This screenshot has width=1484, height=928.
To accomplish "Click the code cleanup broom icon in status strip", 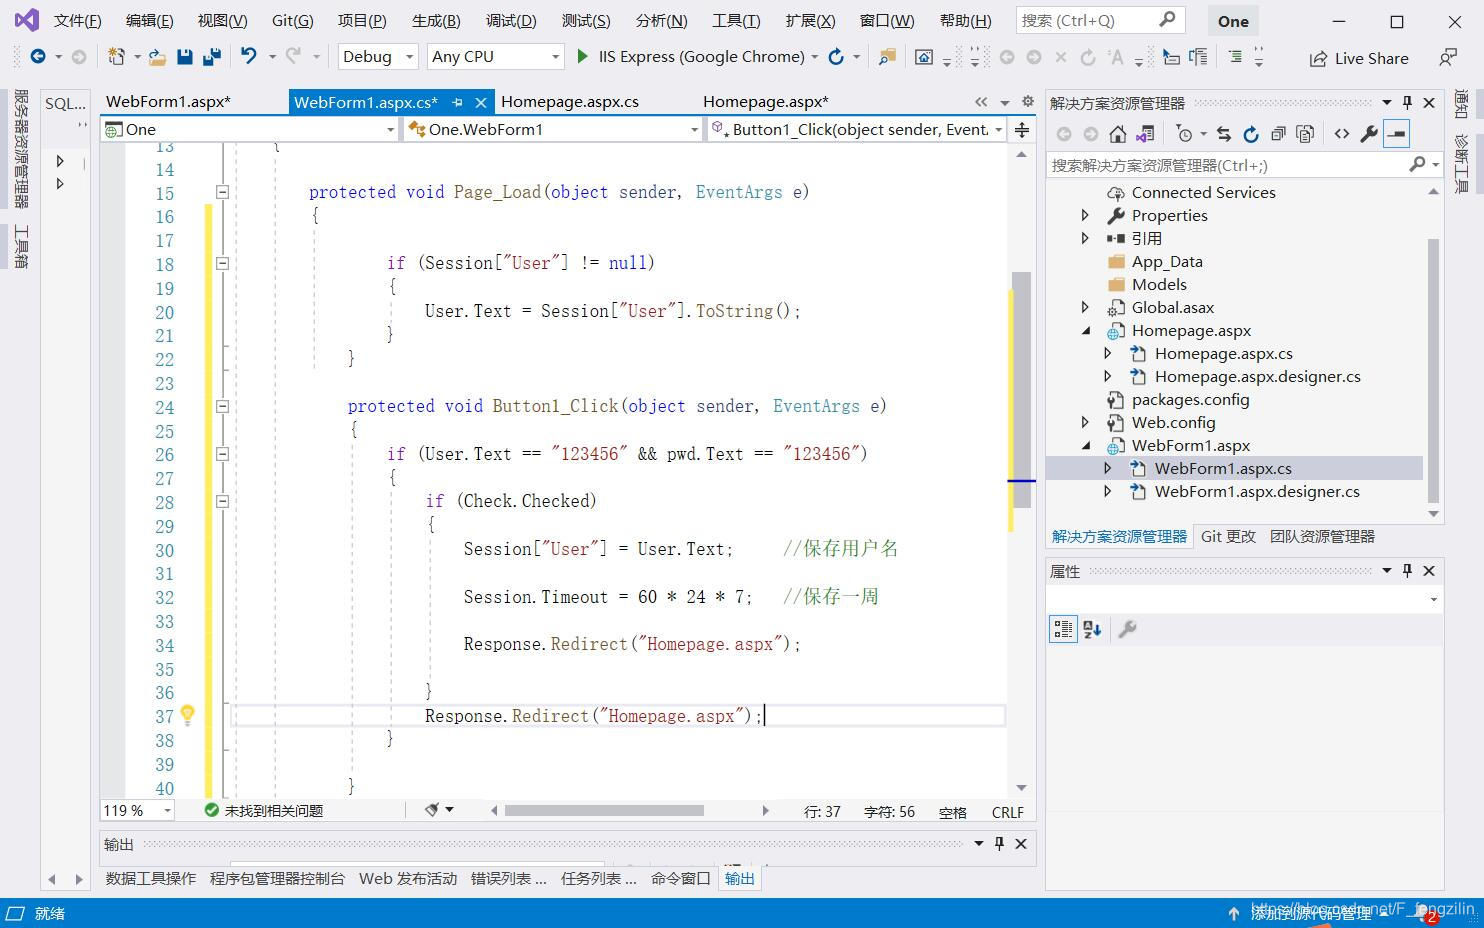I will click(x=432, y=810).
